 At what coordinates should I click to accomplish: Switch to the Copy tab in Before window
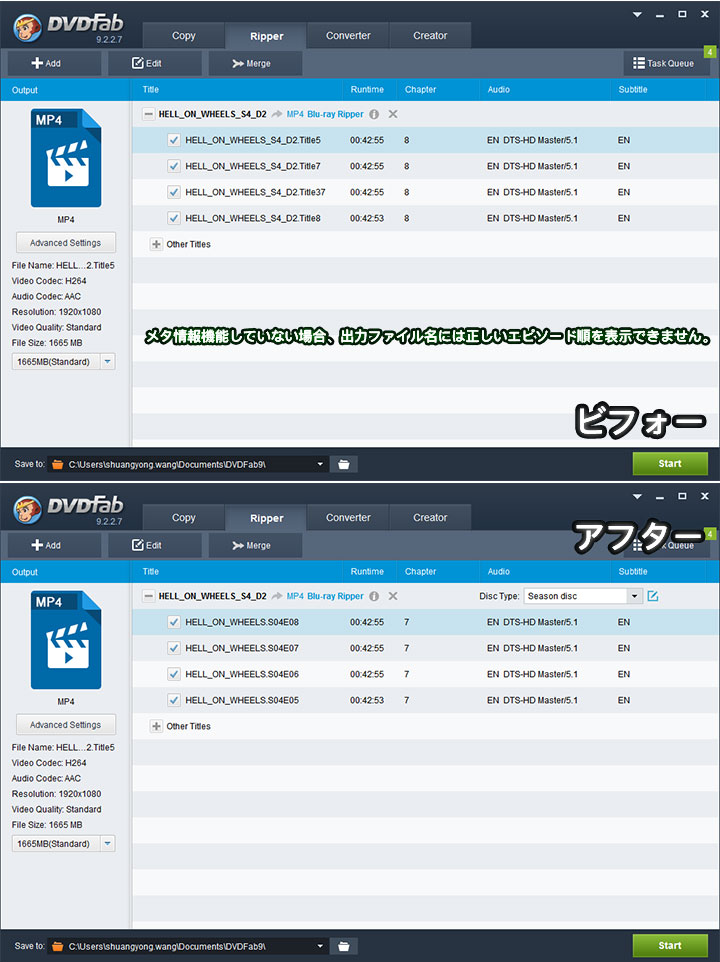183,36
